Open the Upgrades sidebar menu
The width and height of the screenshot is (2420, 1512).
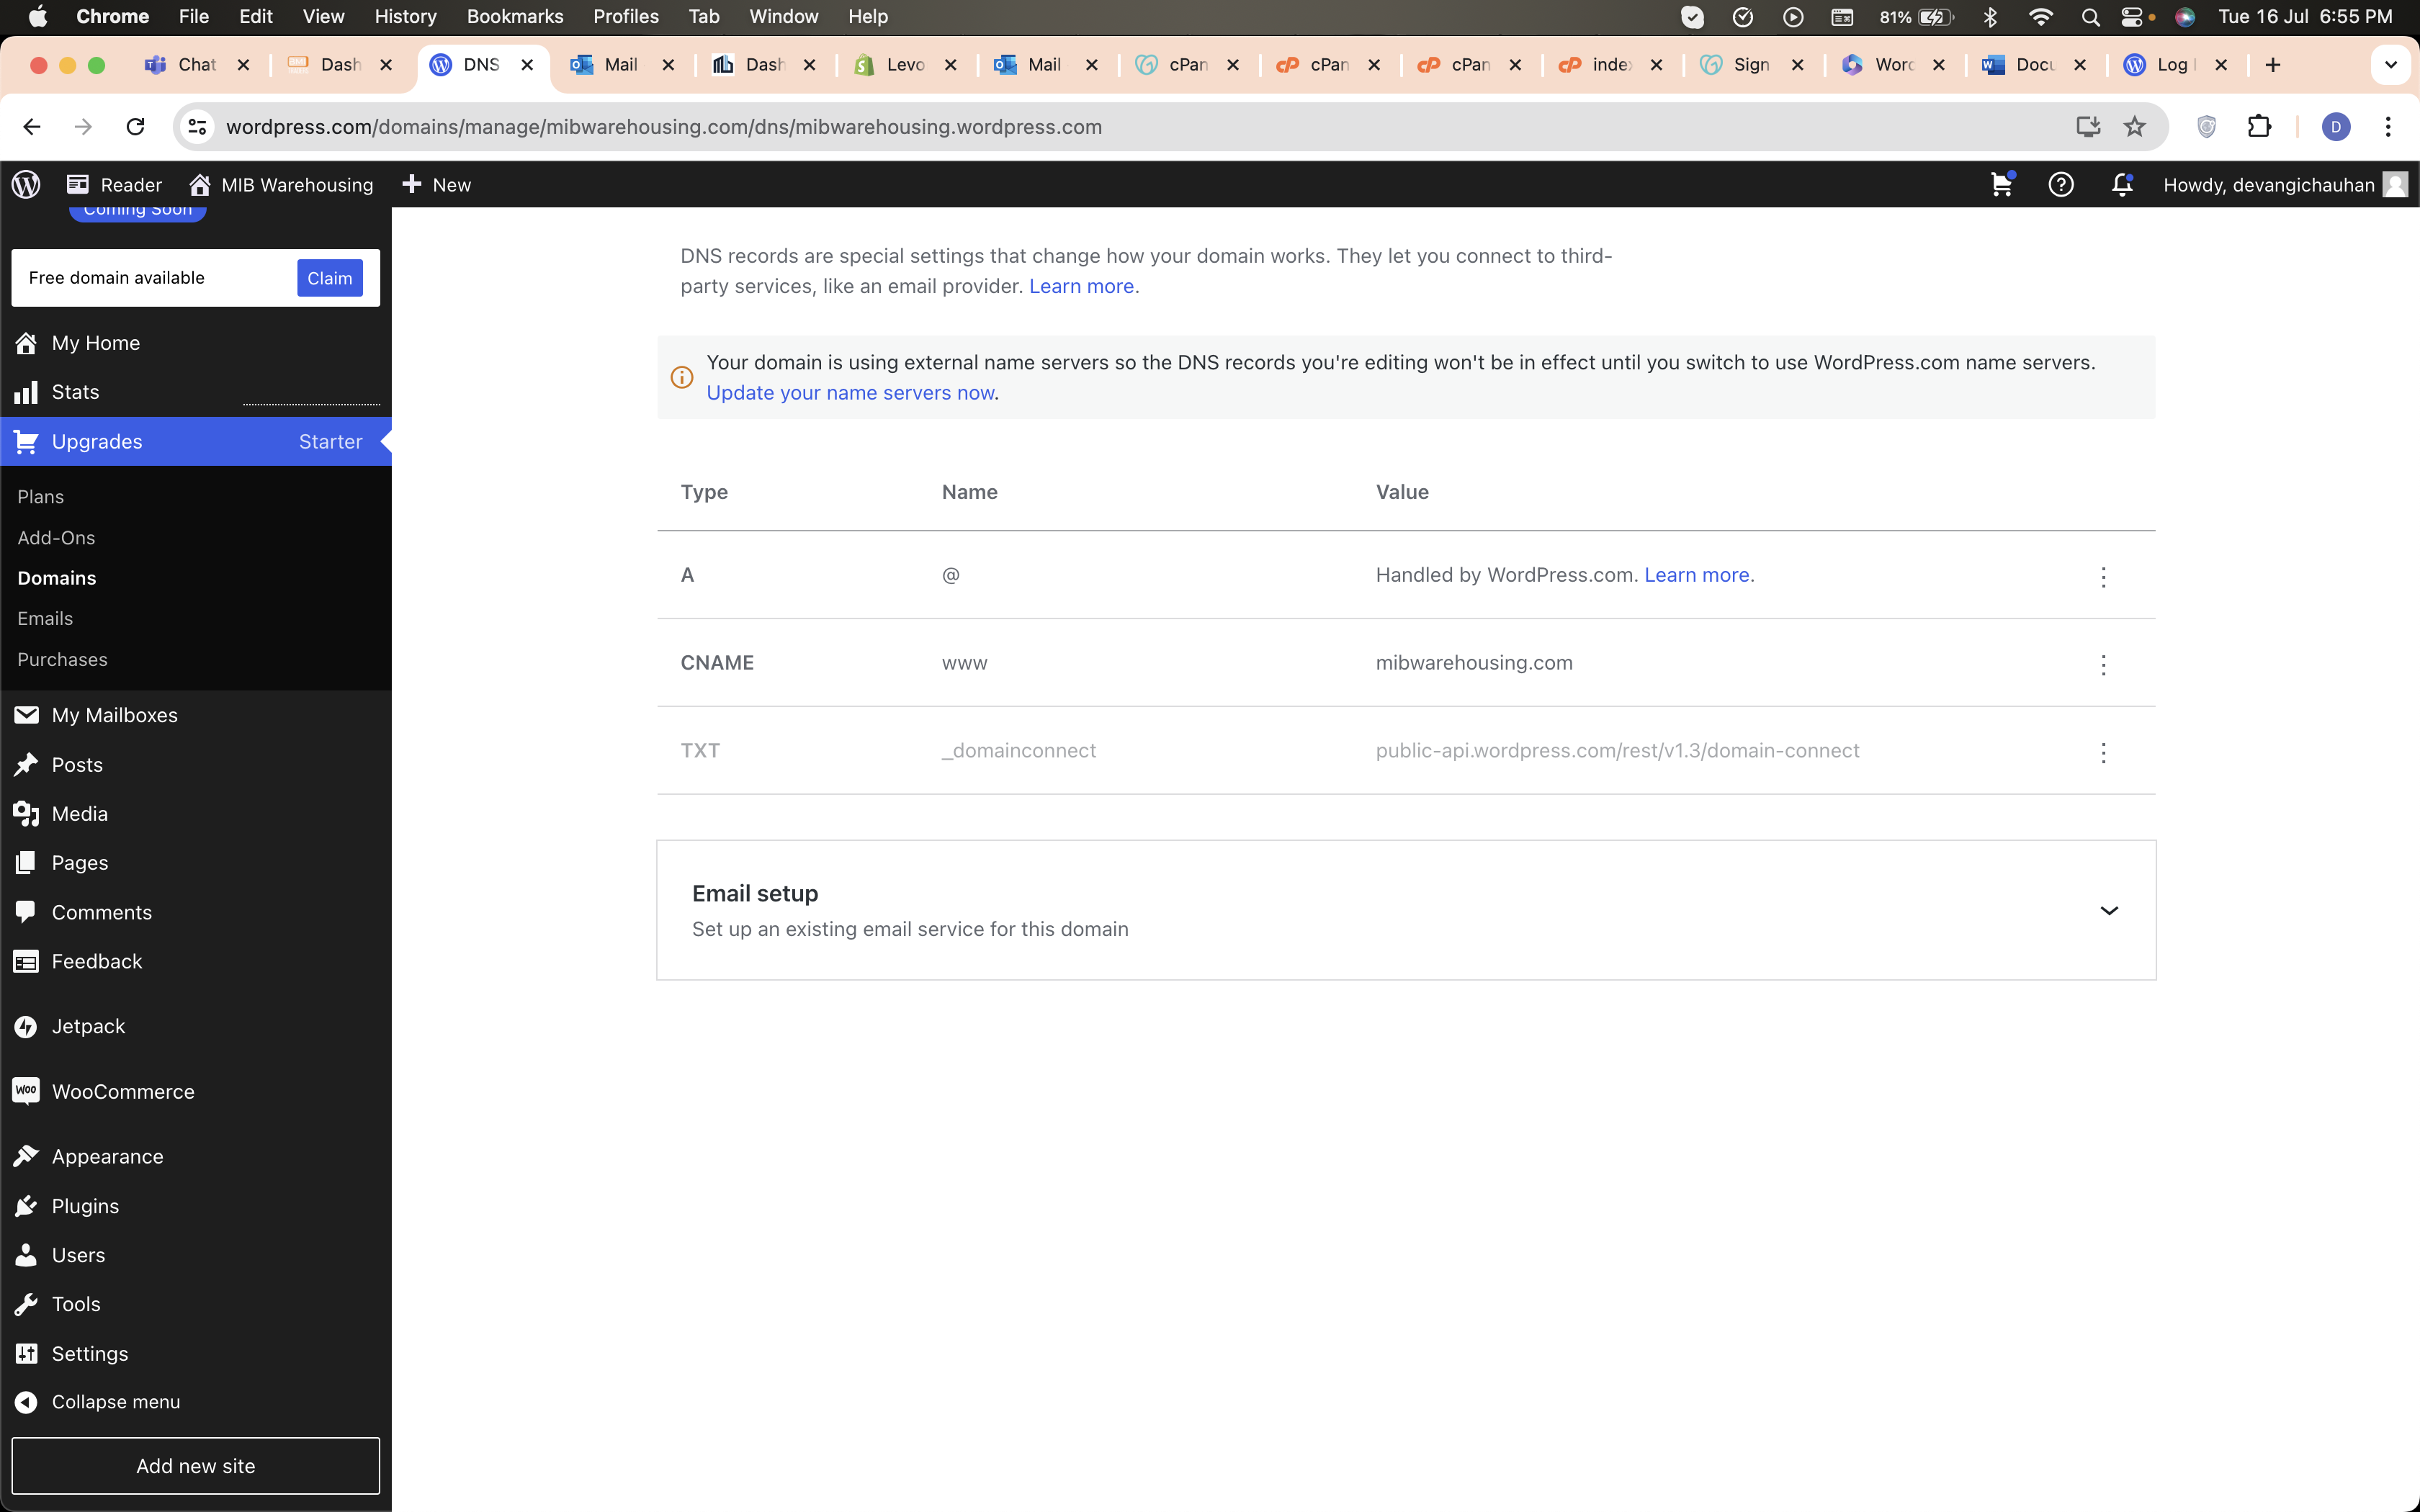click(x=196, y=441)
